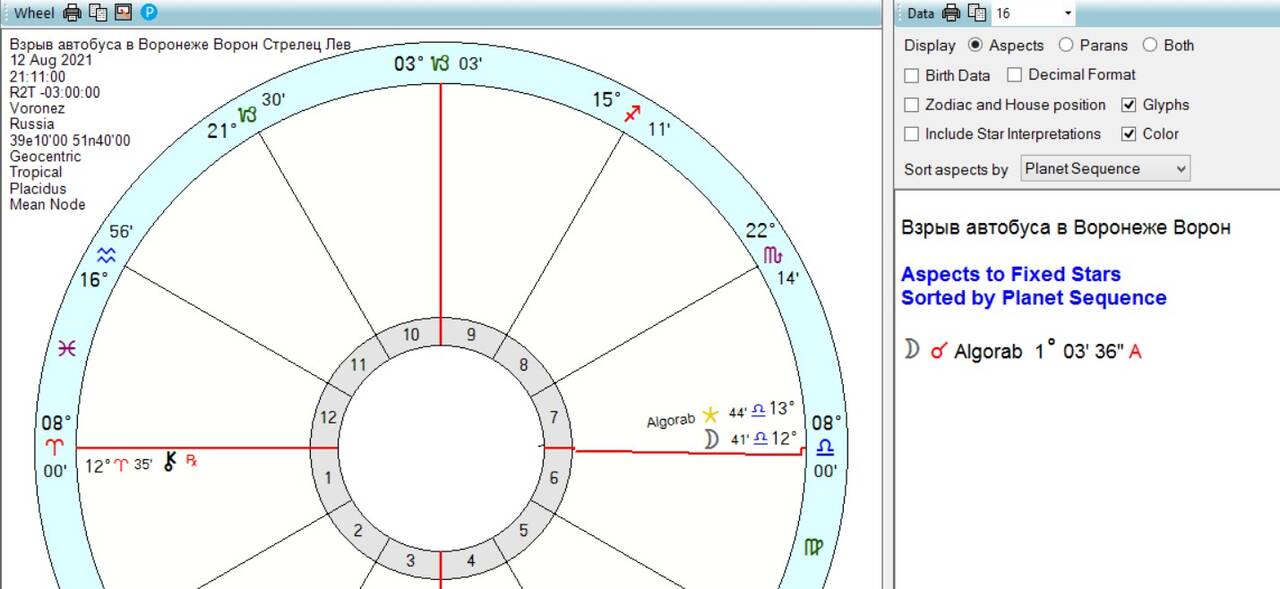Screen dimensions: 1280x589
Task: Click the red conjunction glyph in aspect list
Action: [937, 351]
